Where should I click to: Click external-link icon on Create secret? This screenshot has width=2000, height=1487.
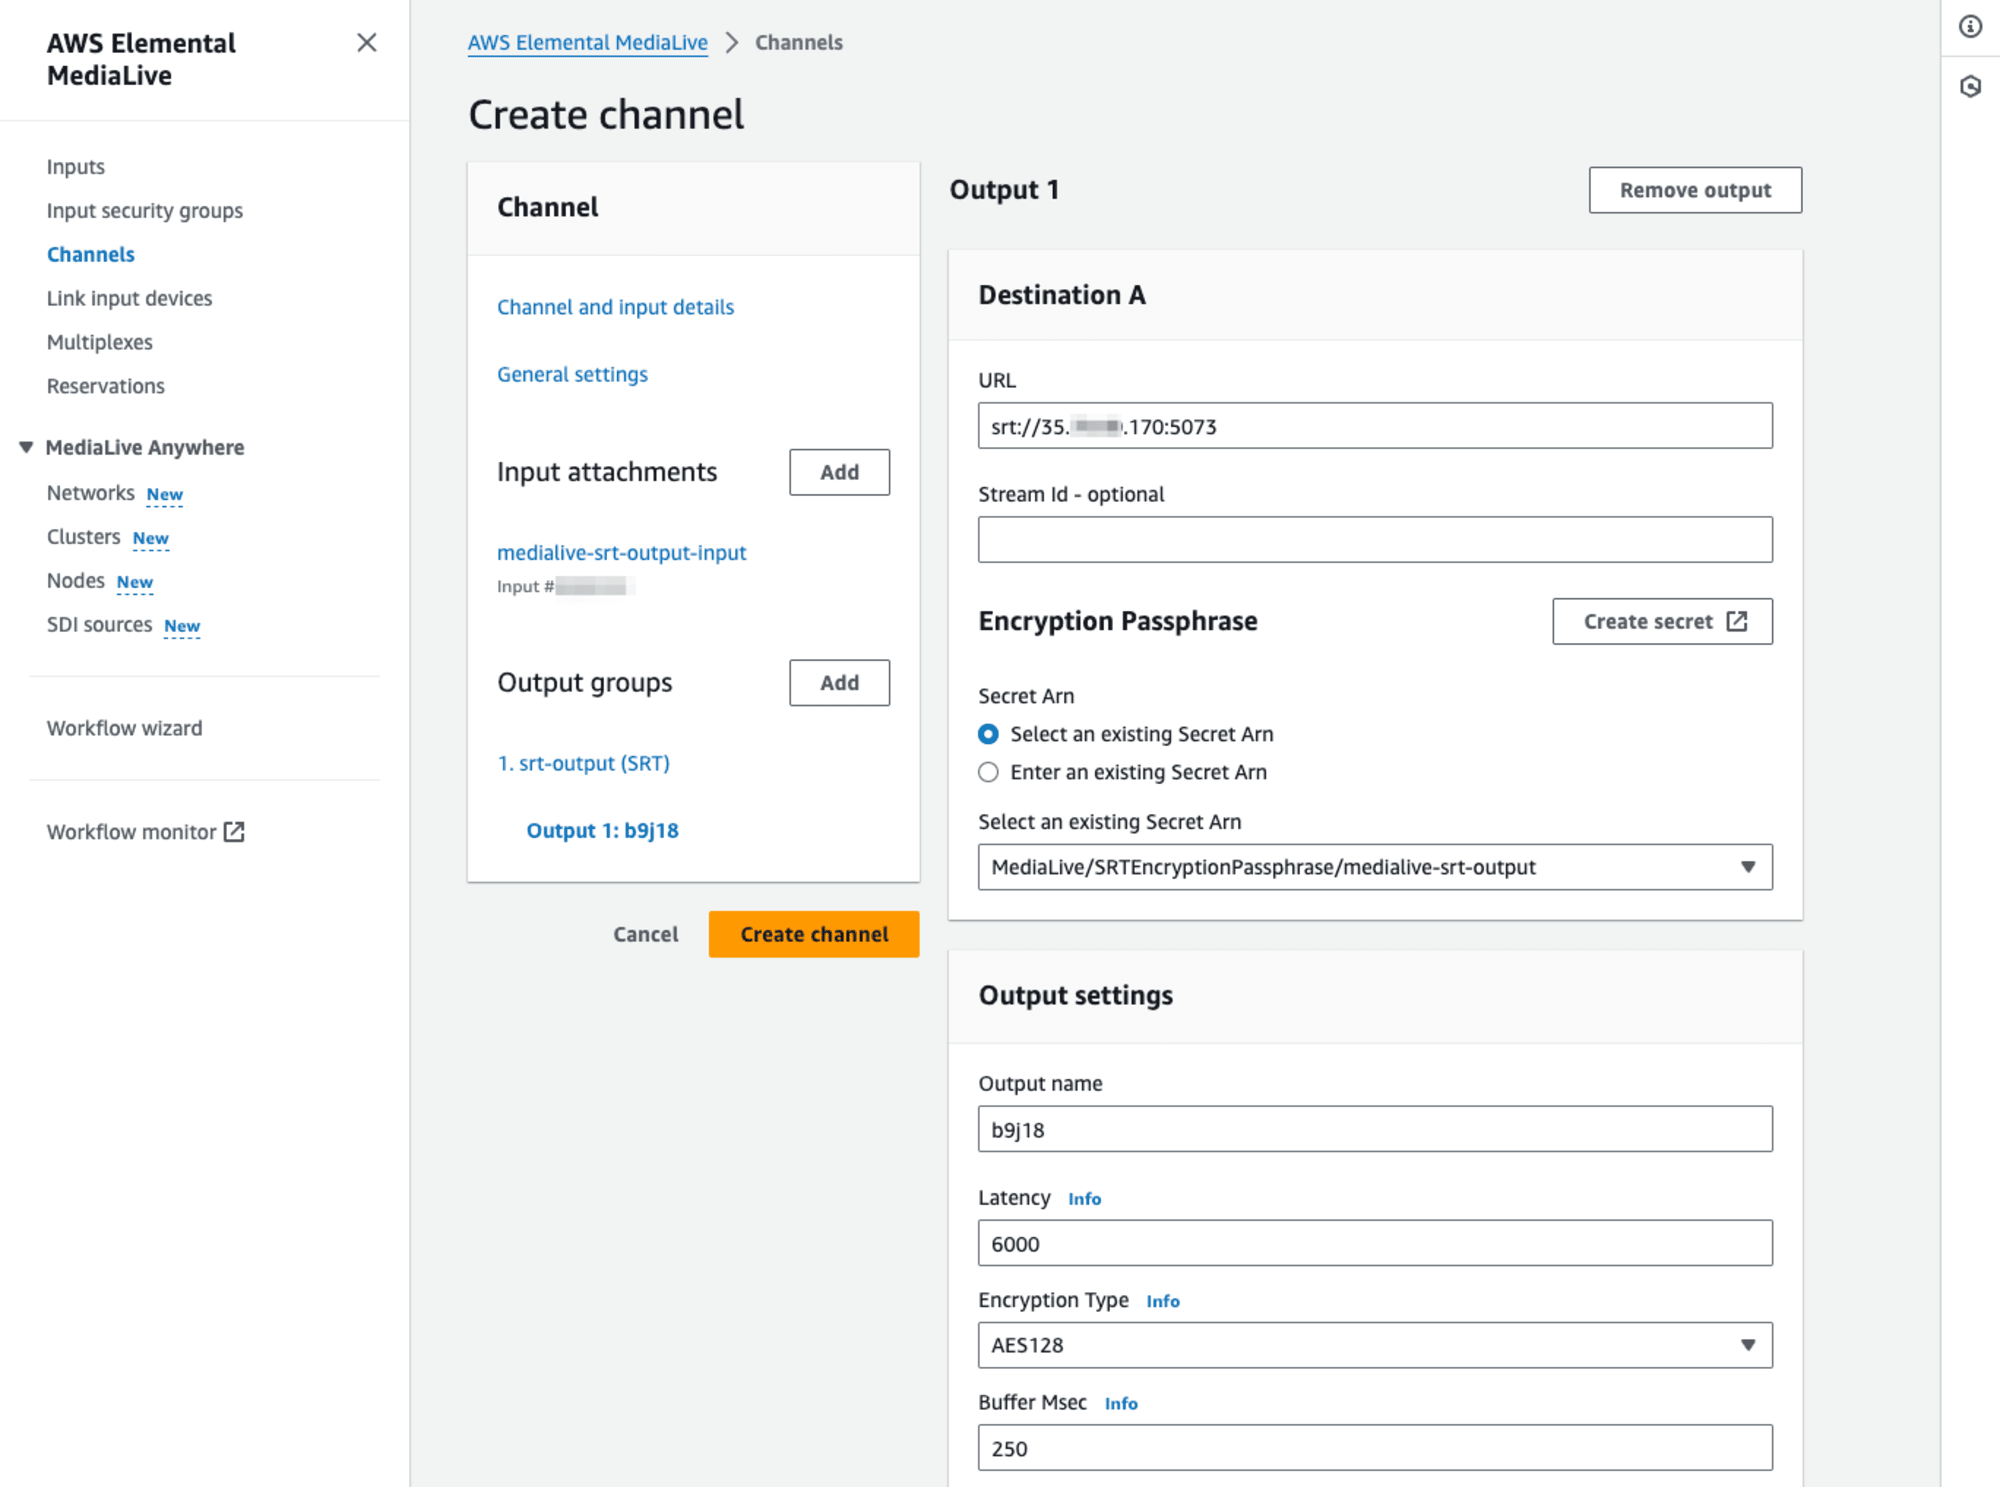(1737, 622)
